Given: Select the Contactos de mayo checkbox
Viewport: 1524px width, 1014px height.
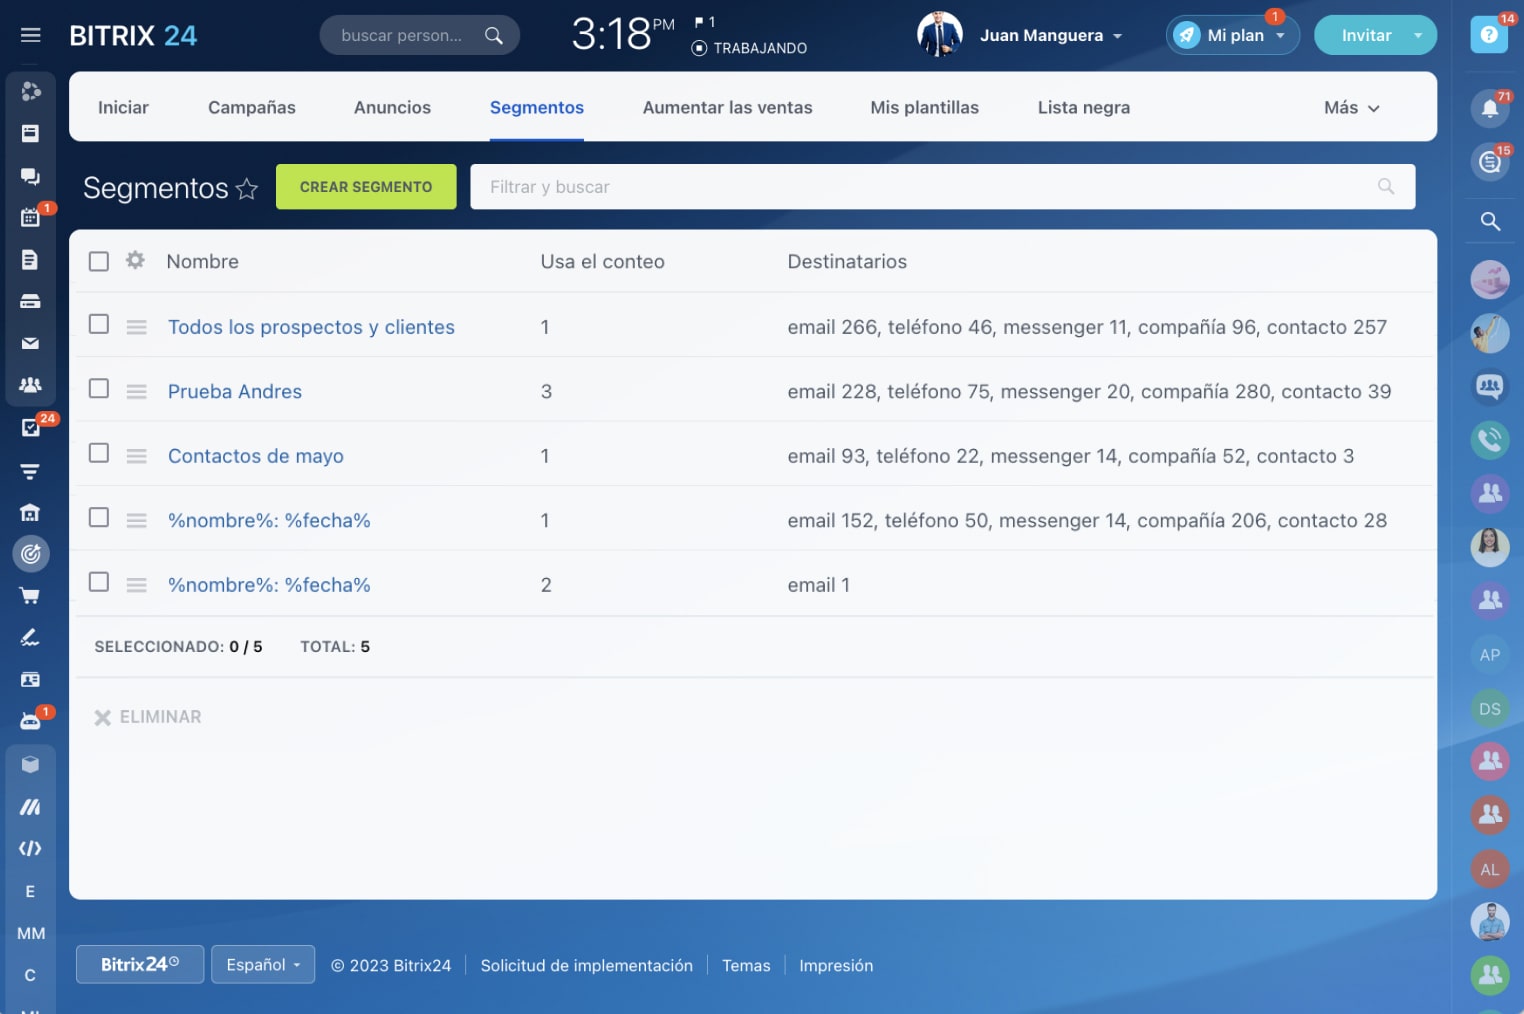Looking at the screenshot, I should [99, 453].
